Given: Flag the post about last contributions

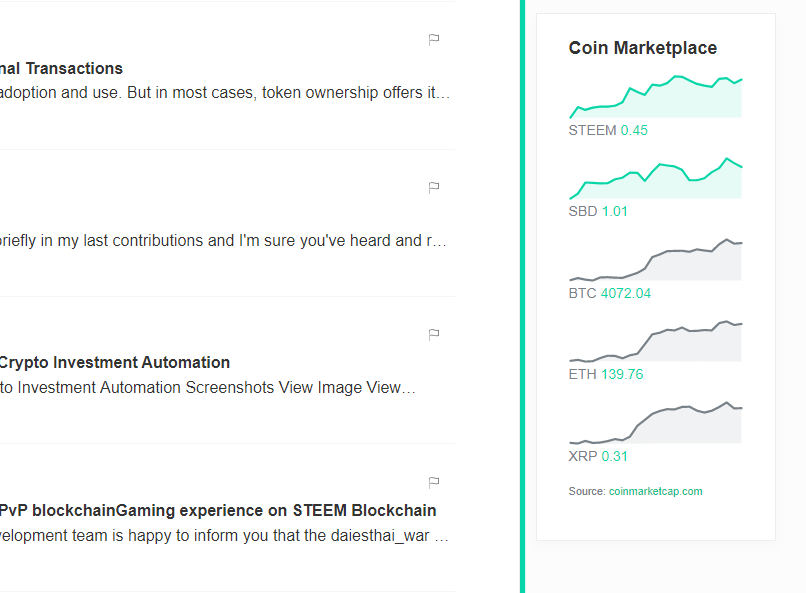Looking at the screenshot, I should 434,188.
